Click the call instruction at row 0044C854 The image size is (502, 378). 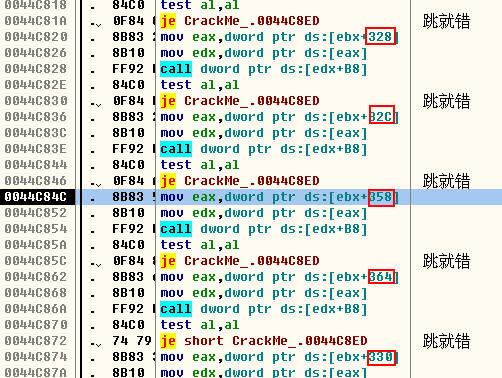coord(263,229)
